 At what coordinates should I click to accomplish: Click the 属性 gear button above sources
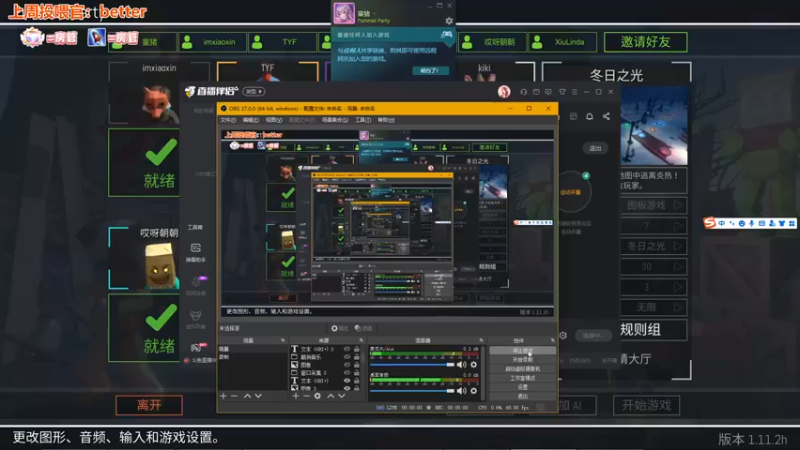[339, 329]
